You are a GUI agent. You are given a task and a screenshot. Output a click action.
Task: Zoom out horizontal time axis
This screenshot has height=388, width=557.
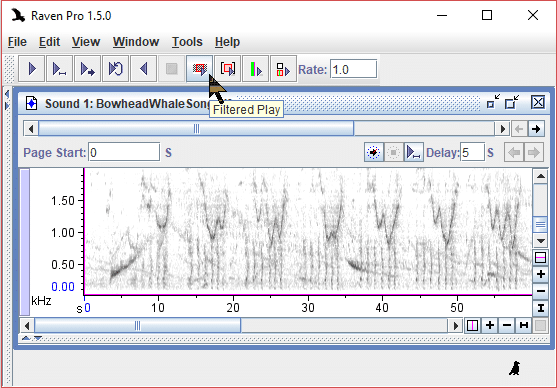coord(507,325)
